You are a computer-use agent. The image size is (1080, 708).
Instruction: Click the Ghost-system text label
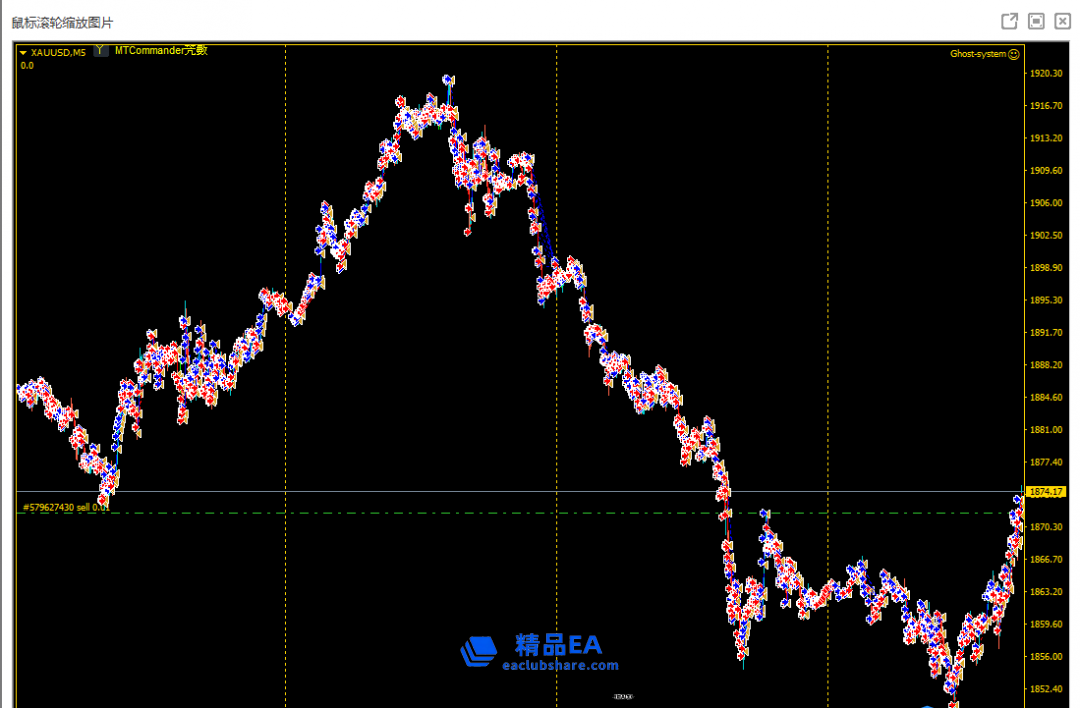coord(977,54)
